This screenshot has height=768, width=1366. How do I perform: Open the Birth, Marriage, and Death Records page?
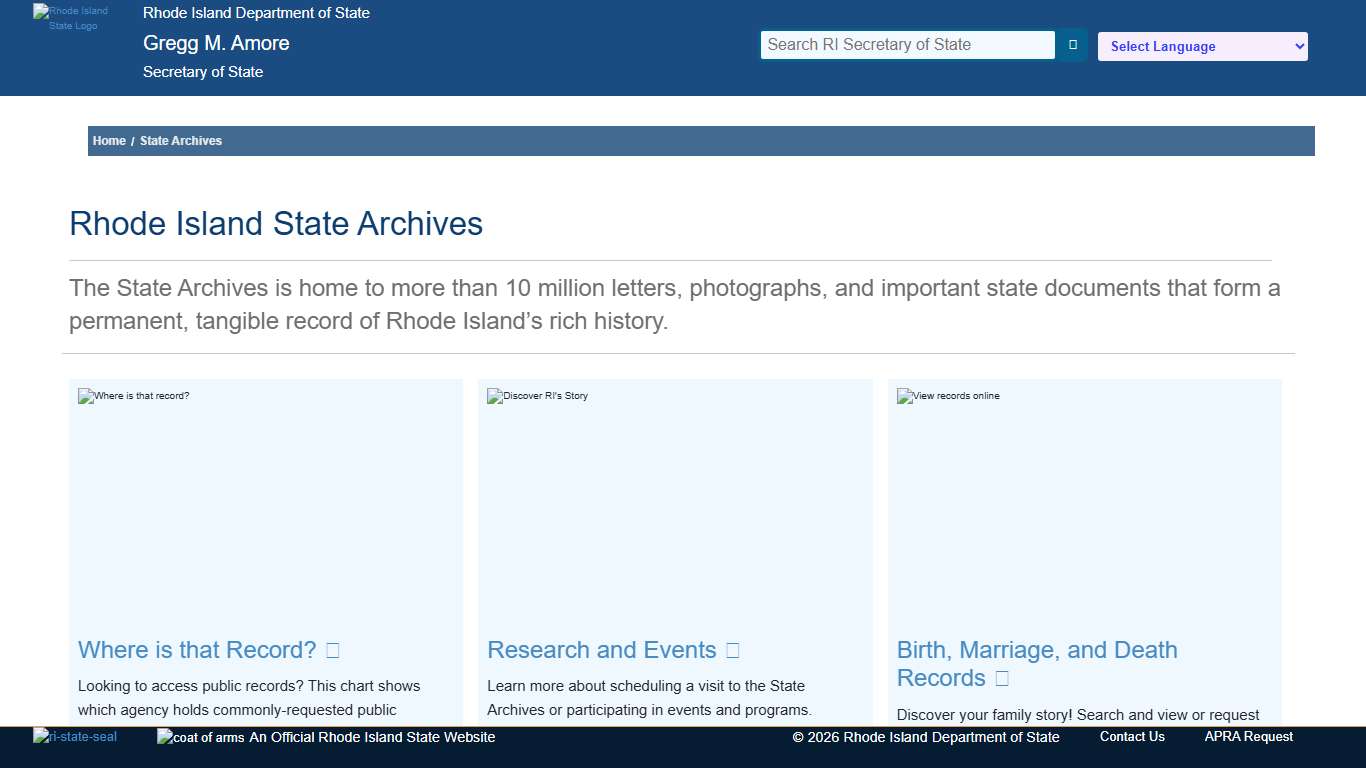(x=1037, y=650)
